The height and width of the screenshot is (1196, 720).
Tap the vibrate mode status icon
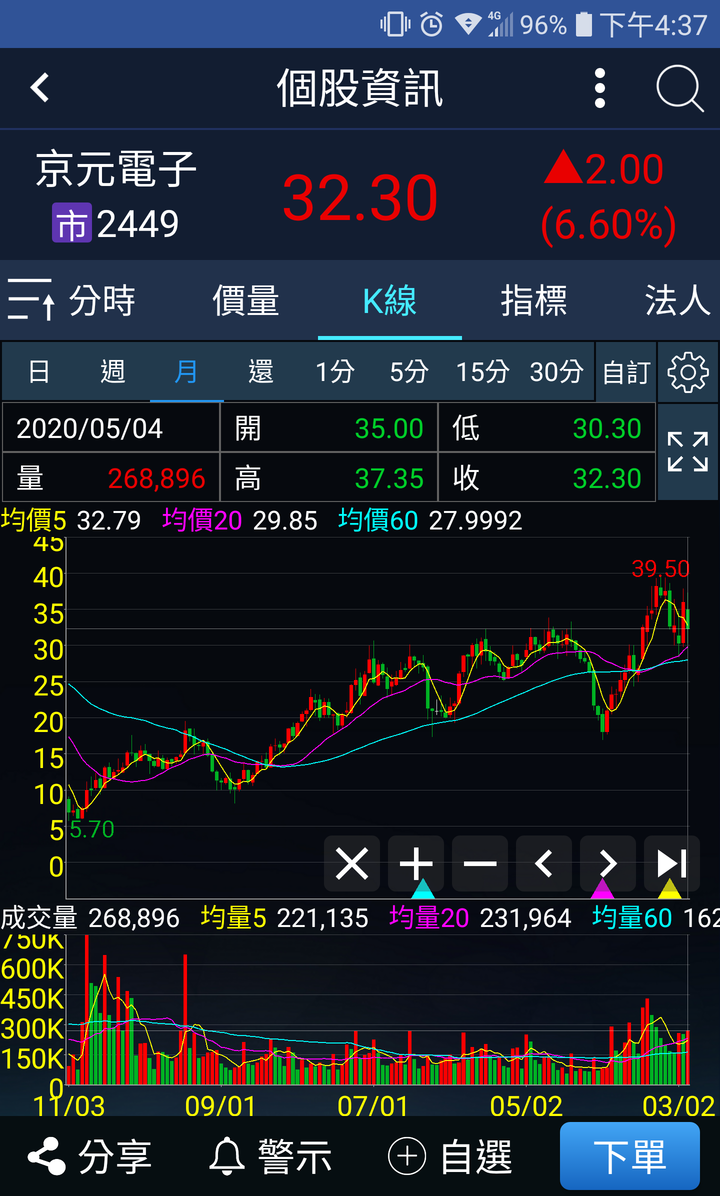(x=395, y=24)
